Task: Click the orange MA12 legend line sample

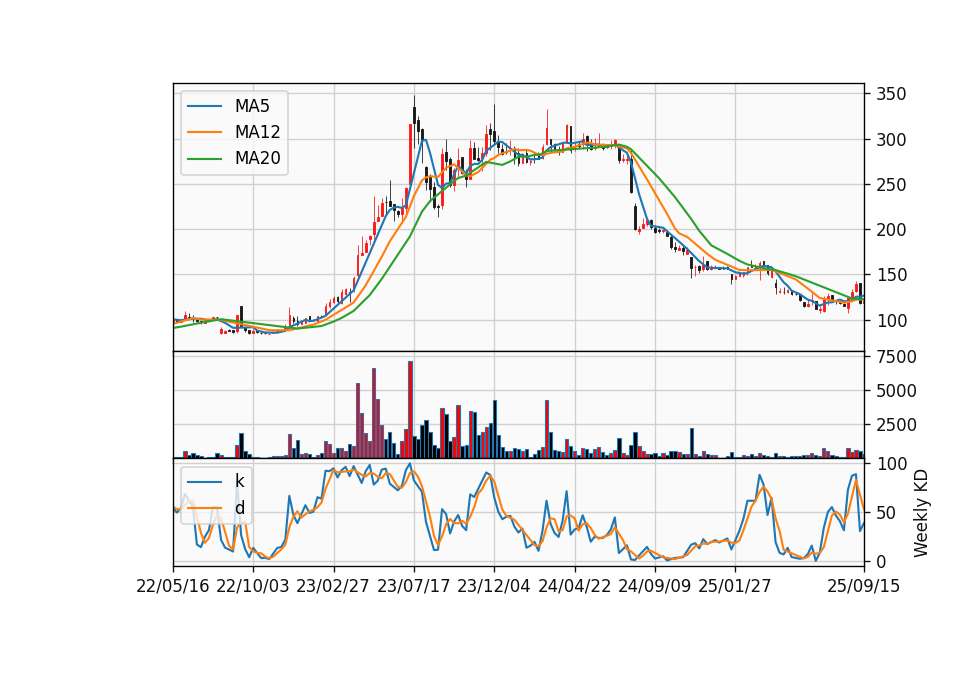Action: point(204,132)
